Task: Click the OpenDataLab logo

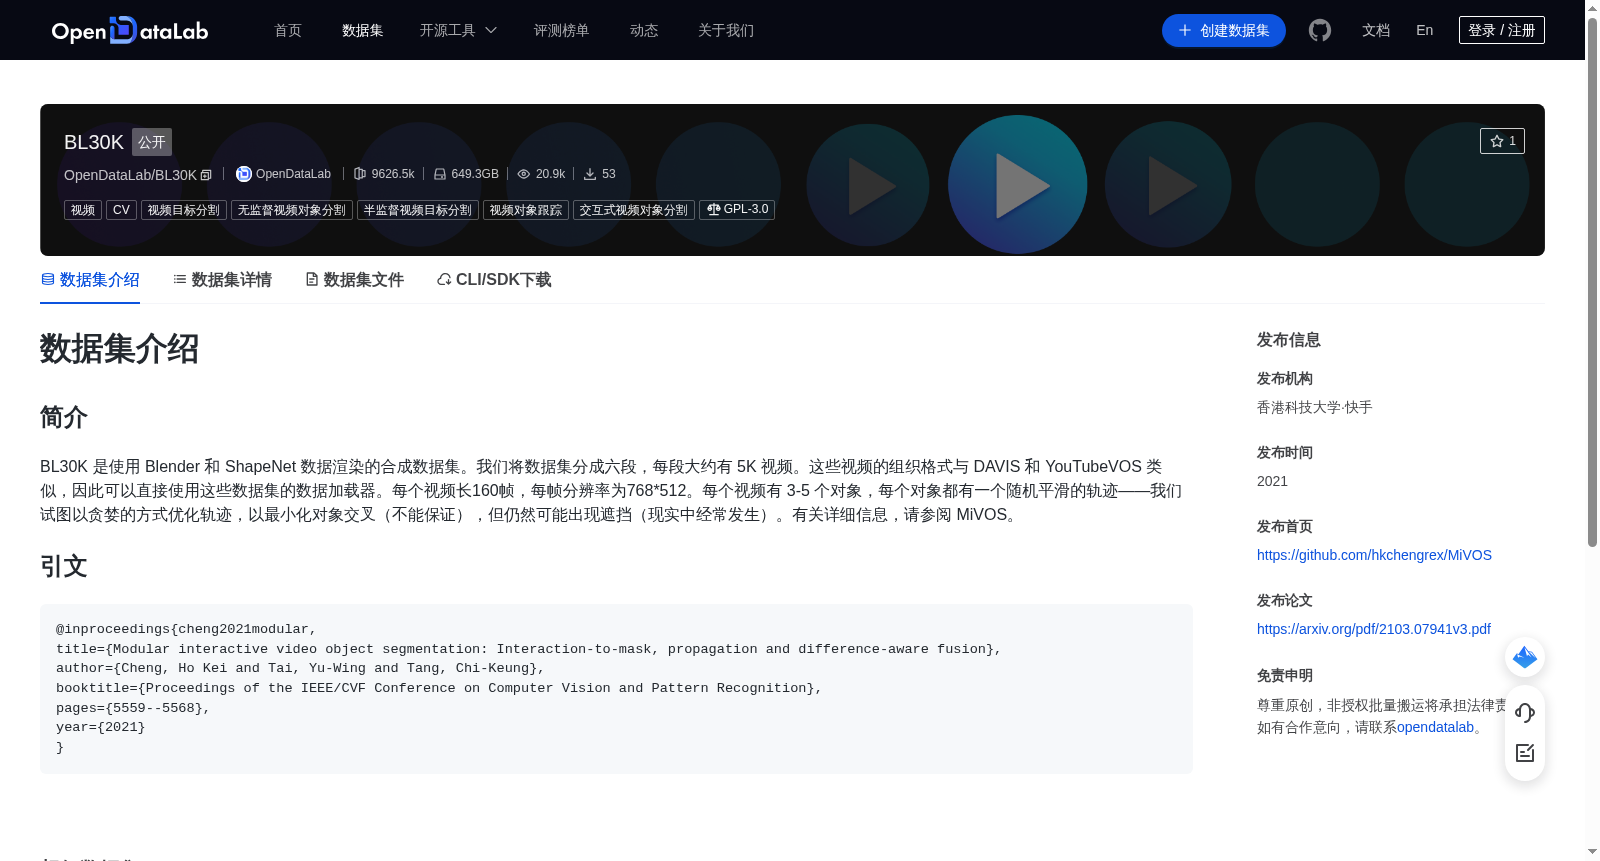Action: pos(130,30)
